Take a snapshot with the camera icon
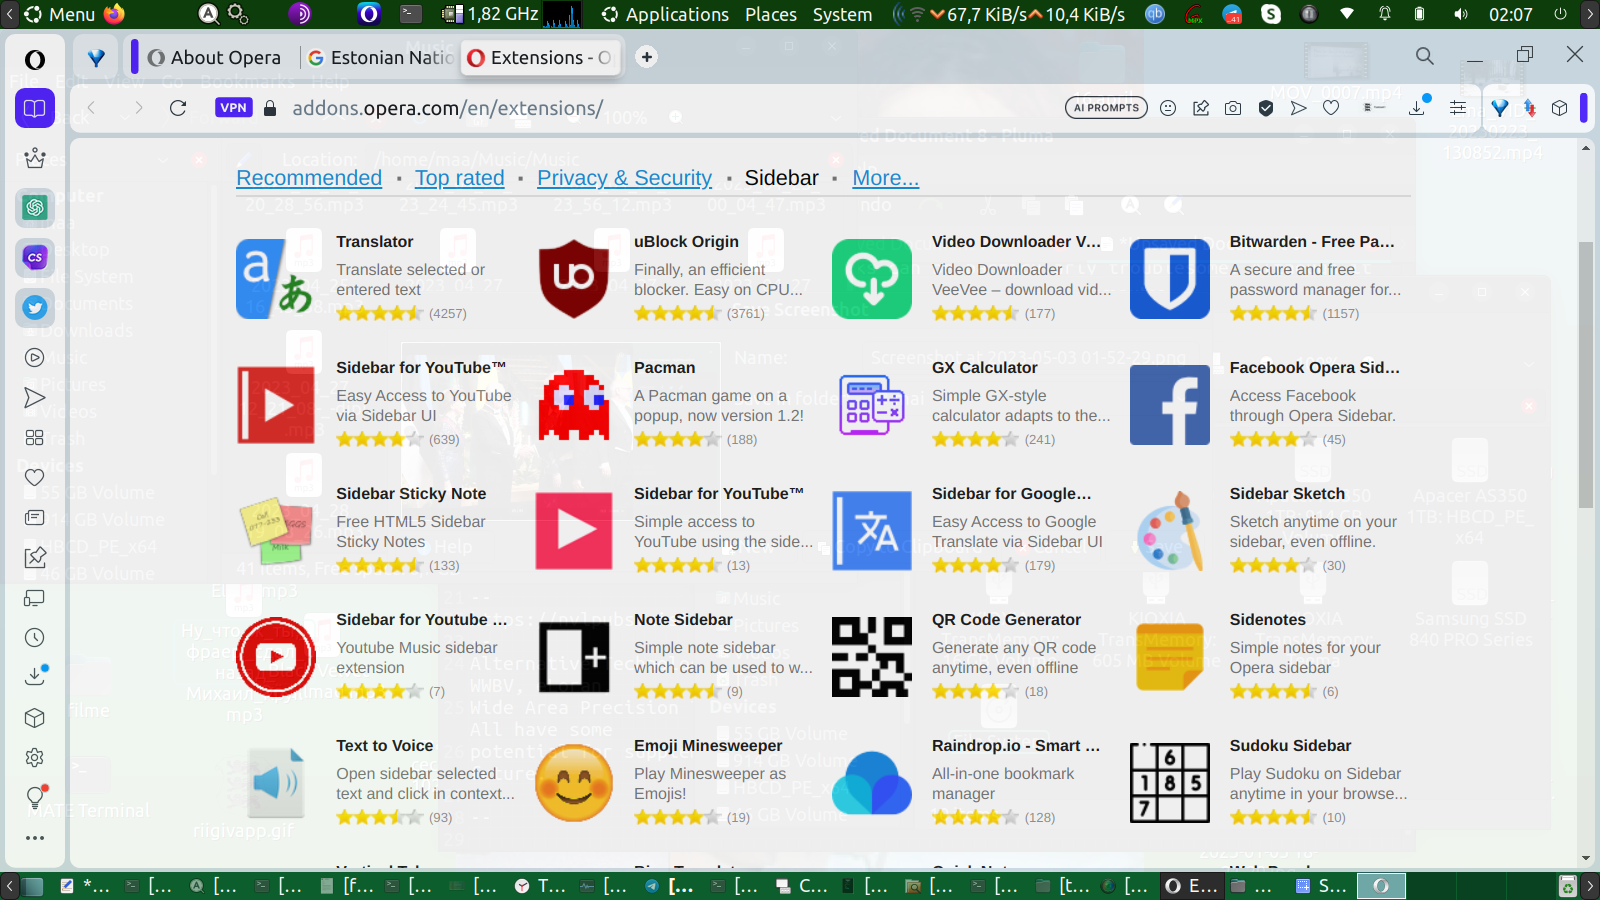1600x900 pixels. [x=1233, y=108]
